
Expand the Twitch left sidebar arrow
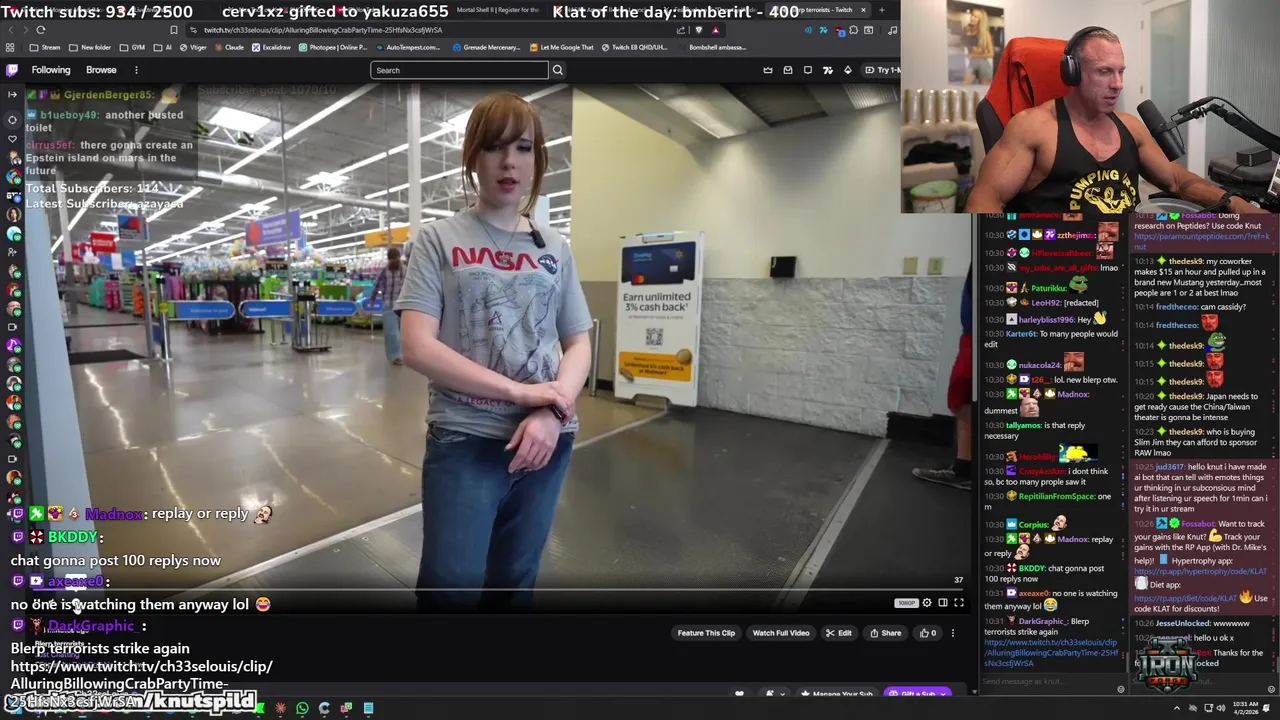point(12,94)
